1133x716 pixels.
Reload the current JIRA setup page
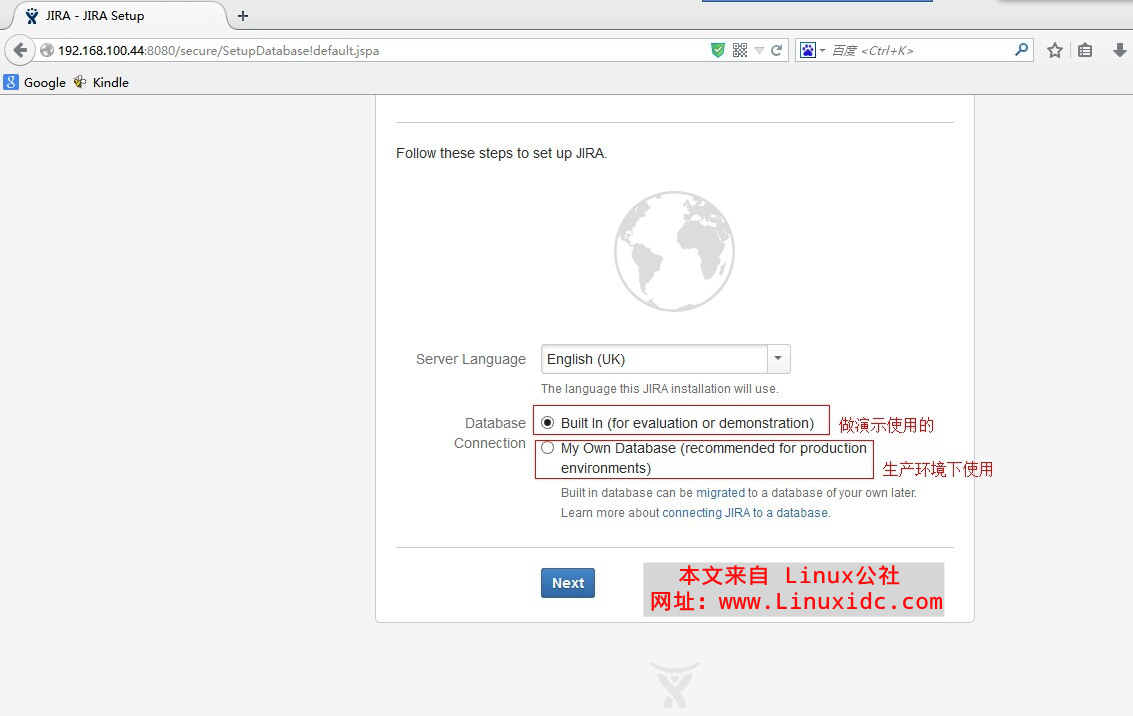[776, 49]
